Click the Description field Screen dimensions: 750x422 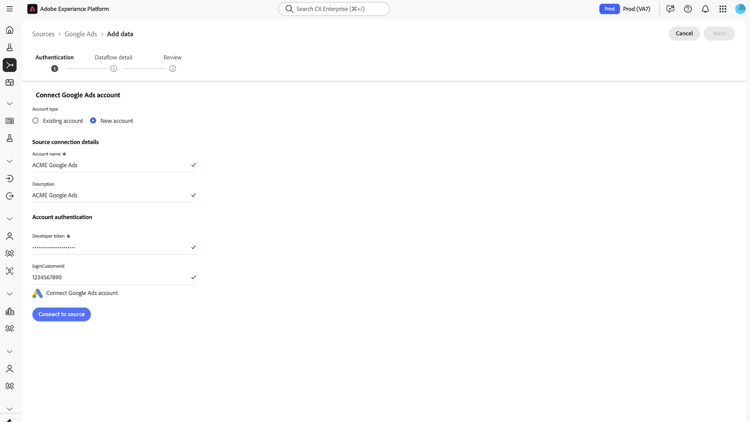tap(114, 195)
